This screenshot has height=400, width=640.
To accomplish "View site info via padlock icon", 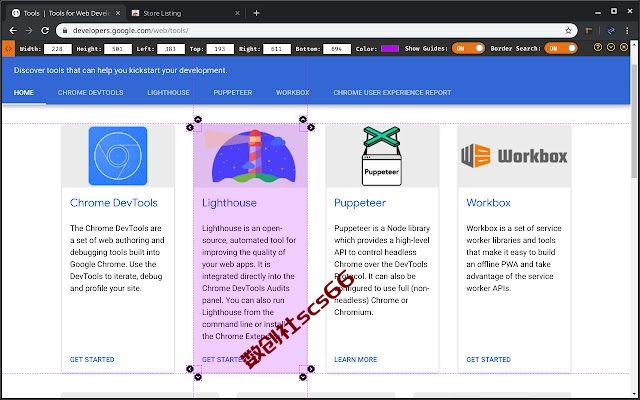I will (64, 31).
